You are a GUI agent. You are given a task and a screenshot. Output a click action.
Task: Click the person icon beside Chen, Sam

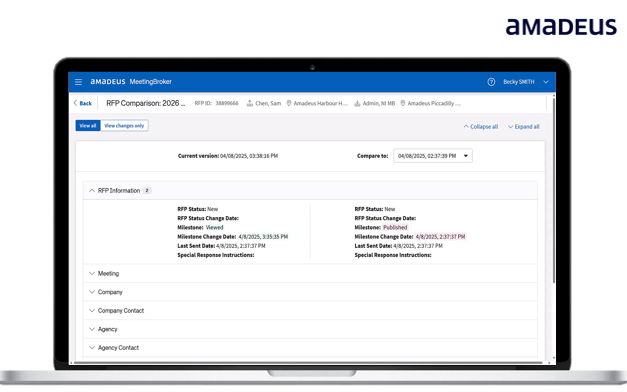pos(250,103)
